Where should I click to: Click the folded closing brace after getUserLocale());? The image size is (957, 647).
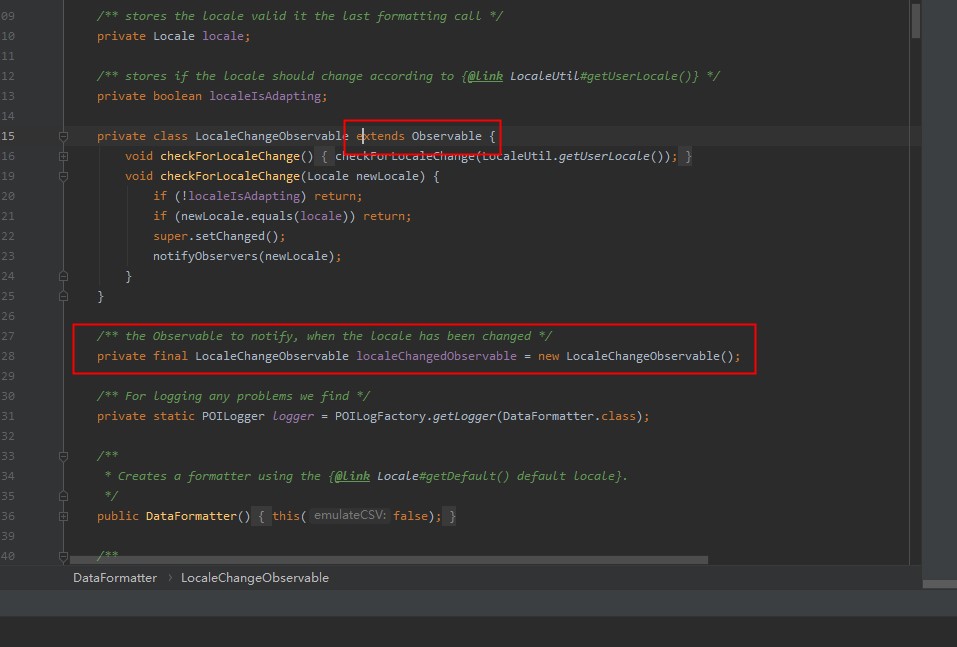[688, 156]
